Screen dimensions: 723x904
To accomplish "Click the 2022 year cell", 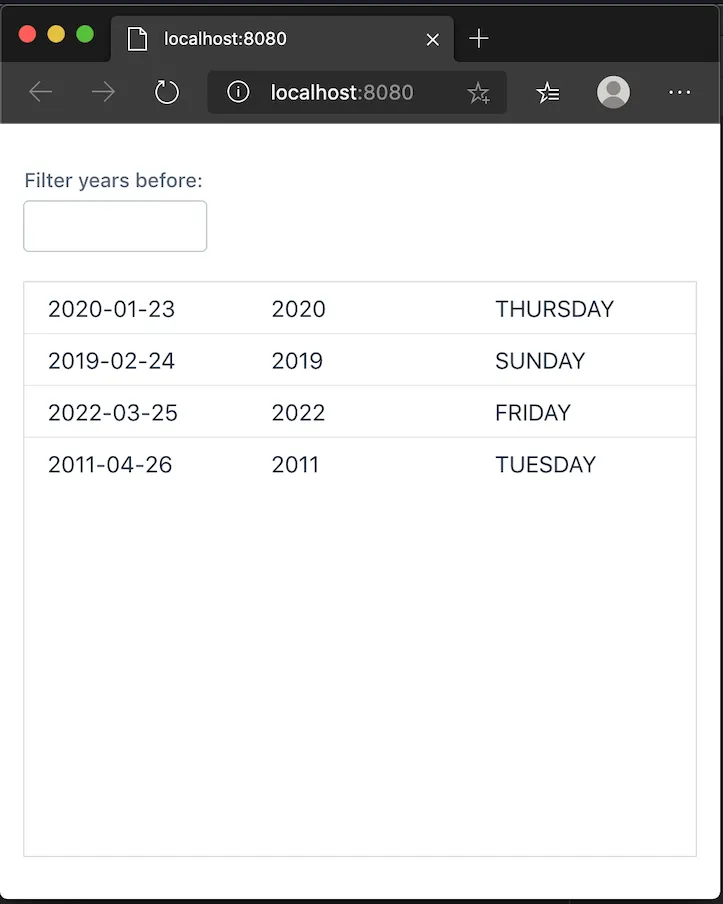I will [x=298, y=413].
